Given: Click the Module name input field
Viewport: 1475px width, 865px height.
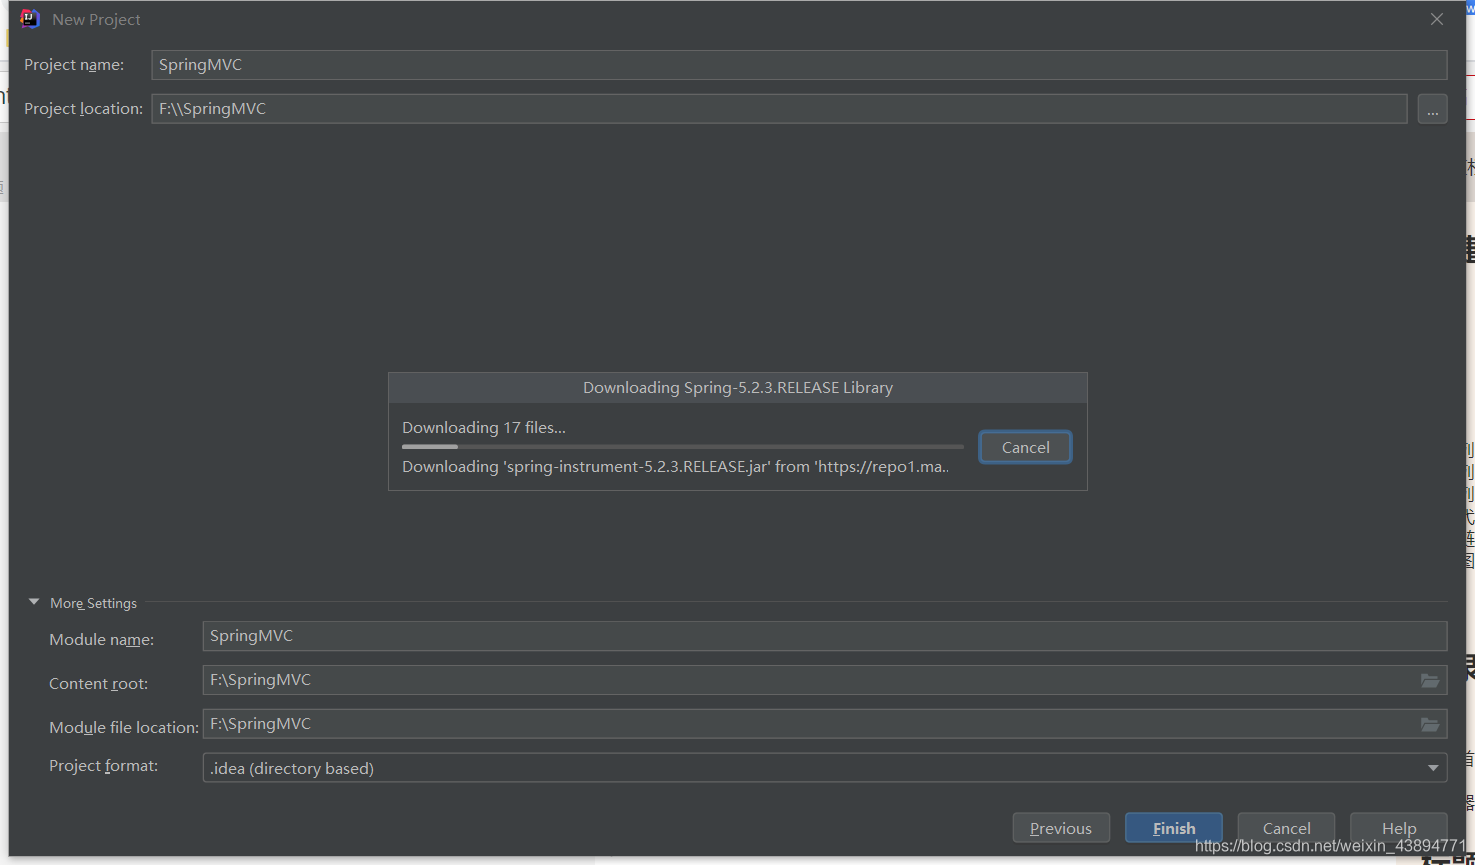Looking at the screenshot, I should click(825, 636).
